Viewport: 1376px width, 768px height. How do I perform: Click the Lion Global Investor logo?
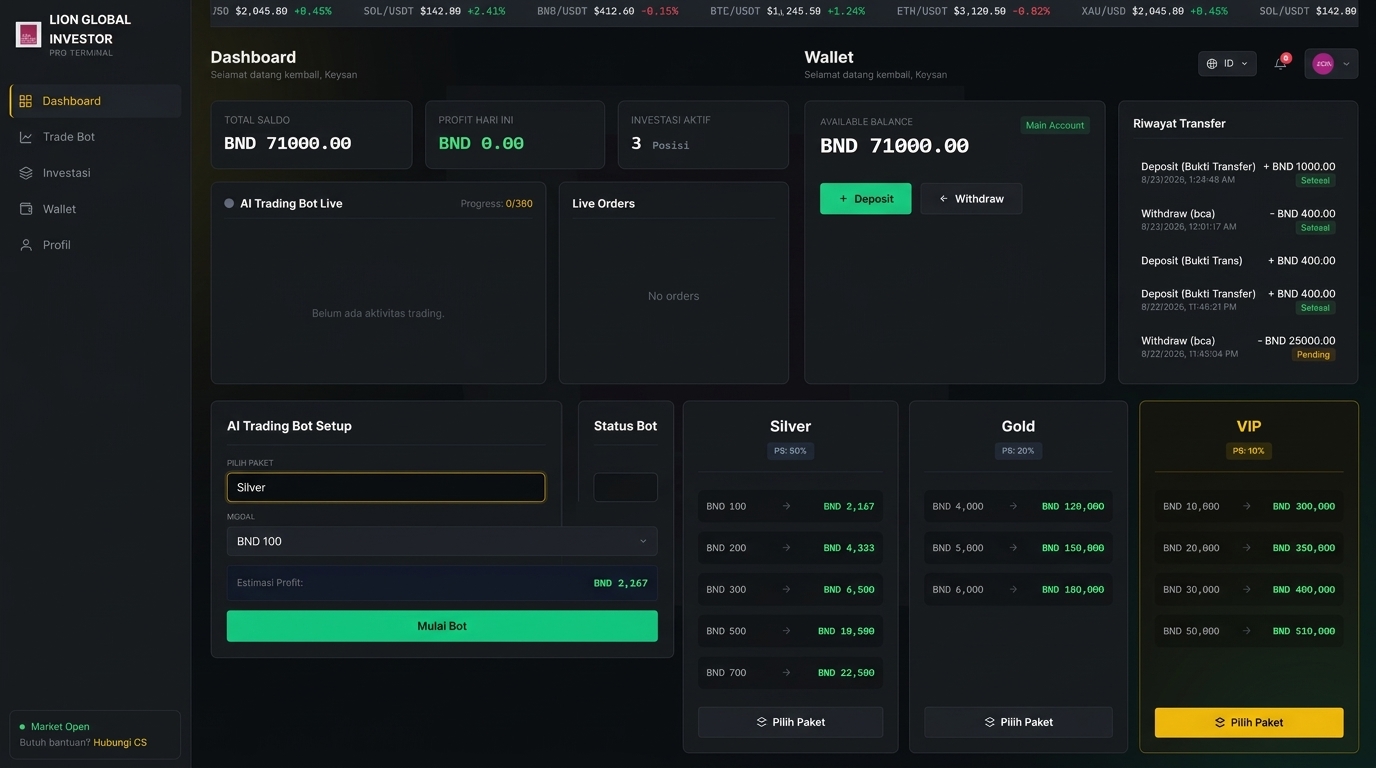29,35
